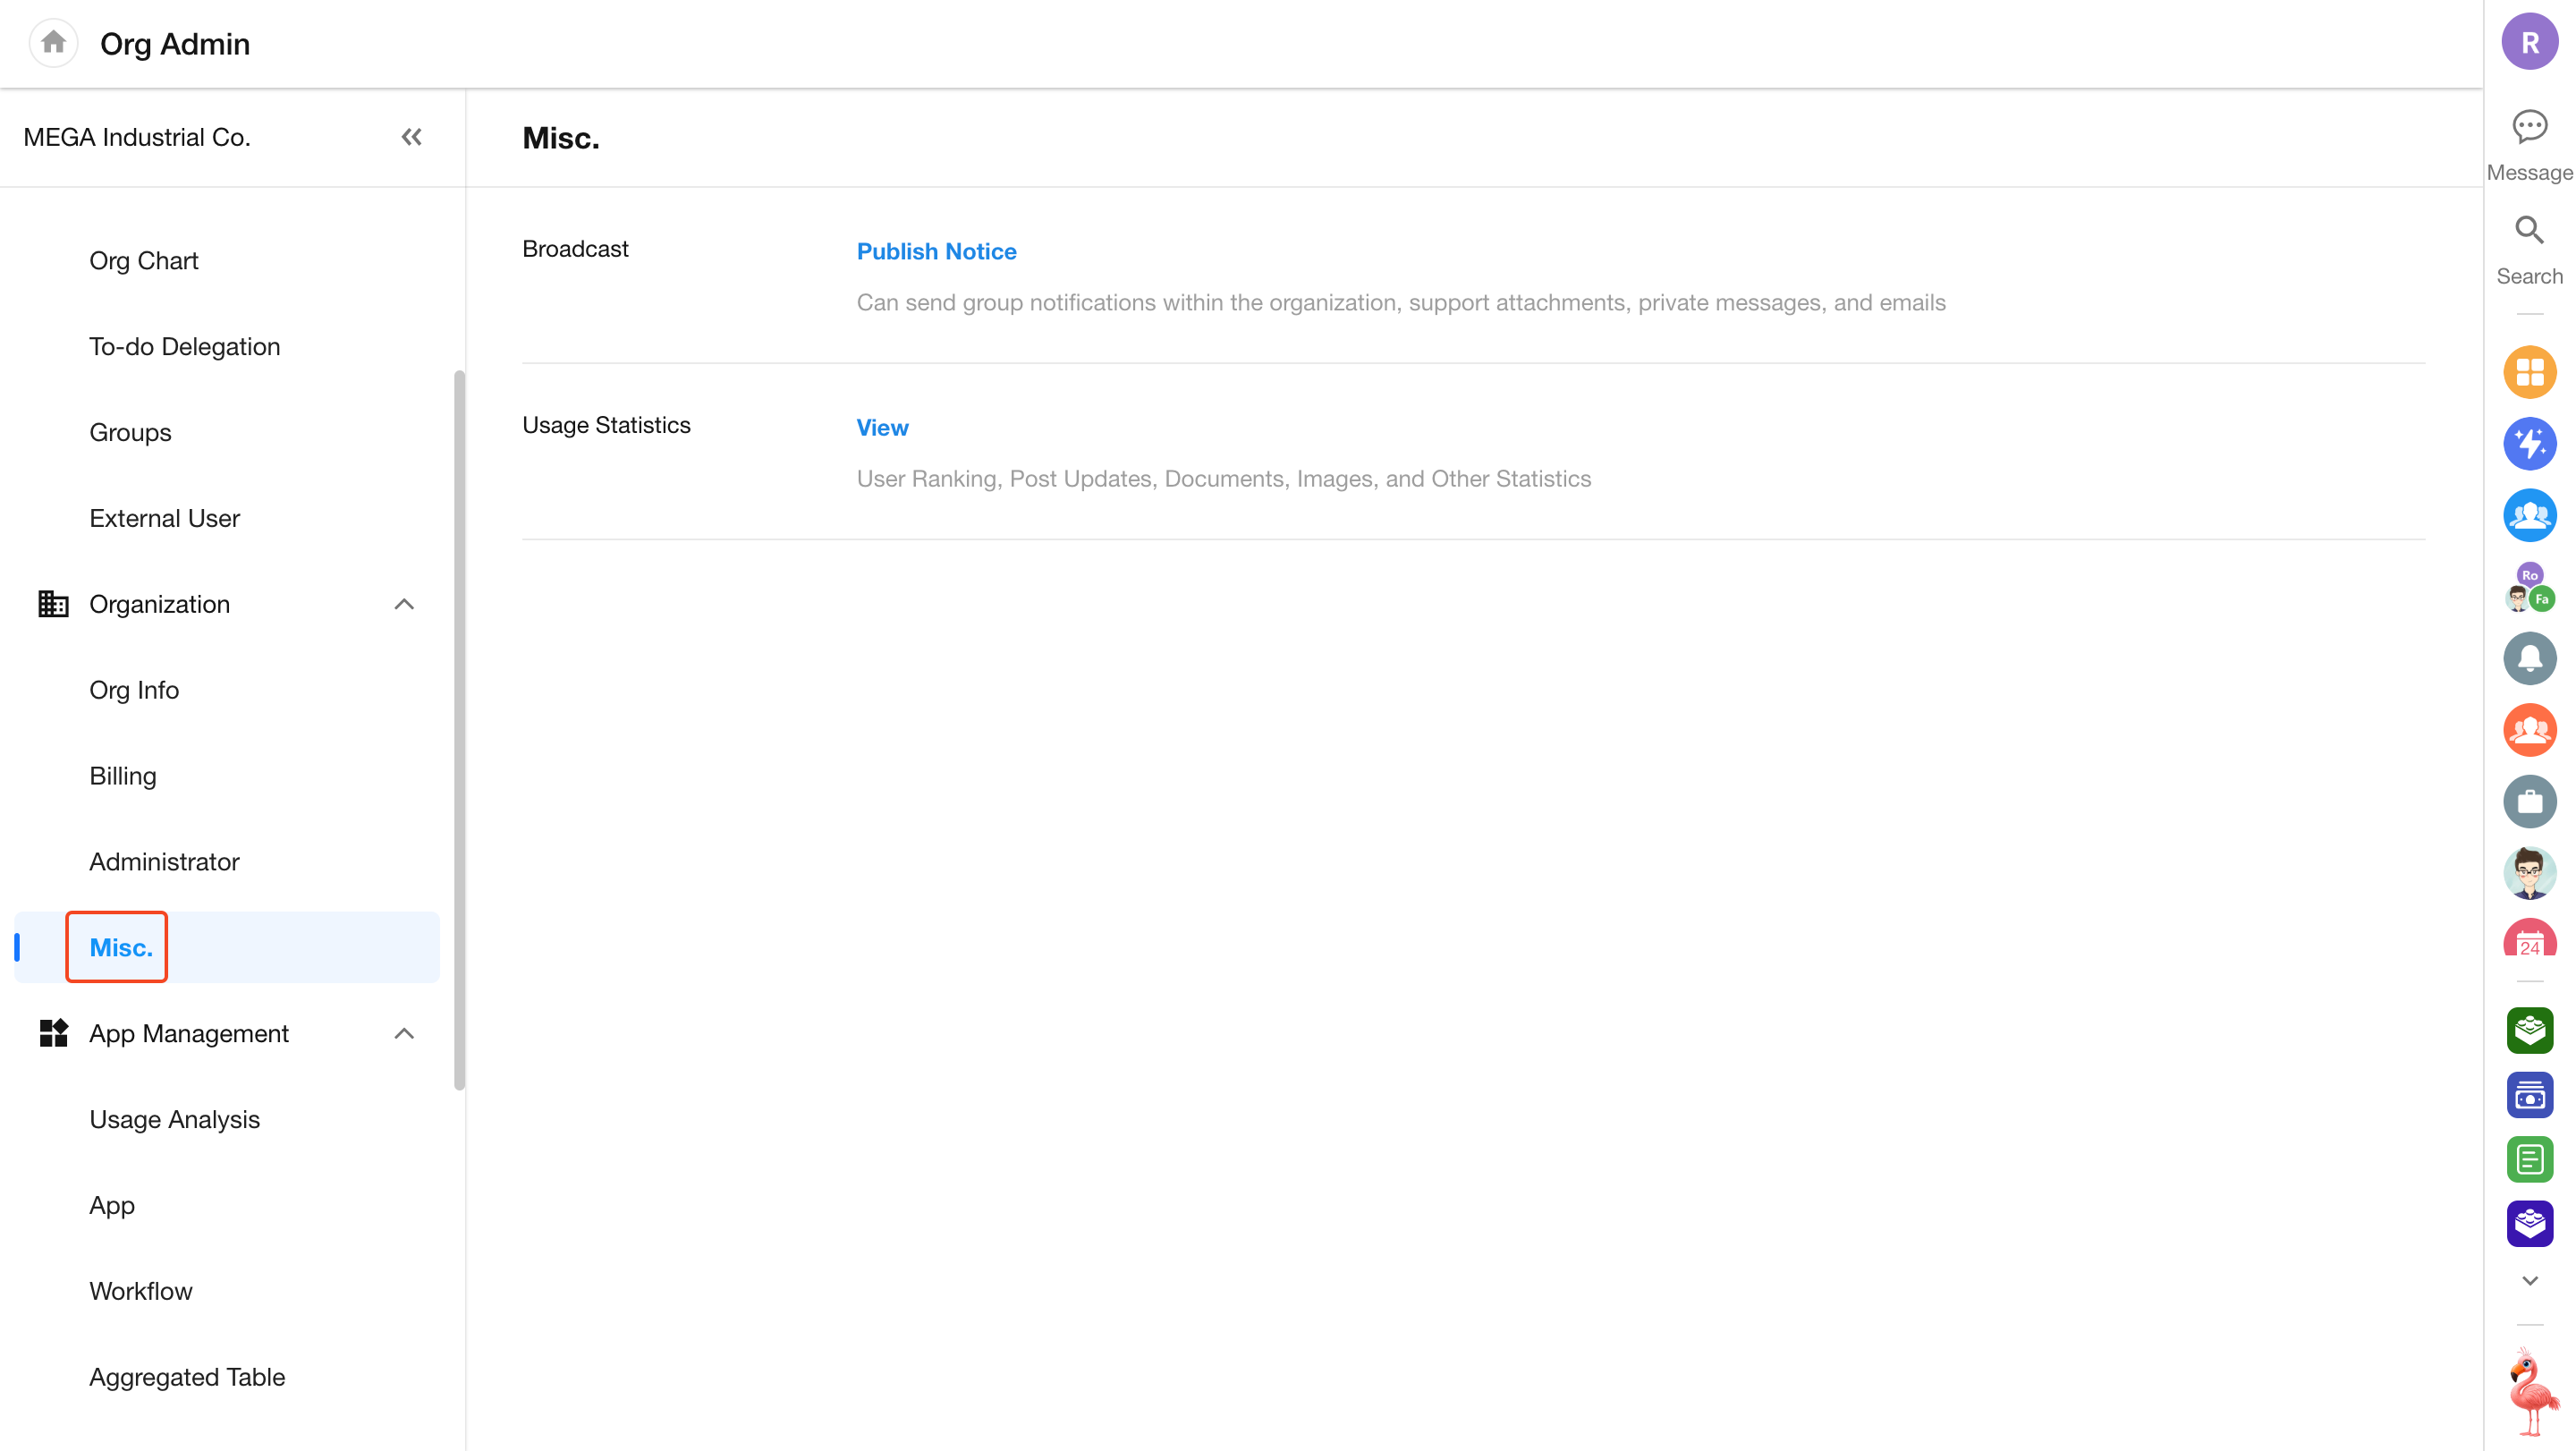The image size is (2576, 1451).
Task: Click the flamingo mascot icon
Action: point(2531,1391)
